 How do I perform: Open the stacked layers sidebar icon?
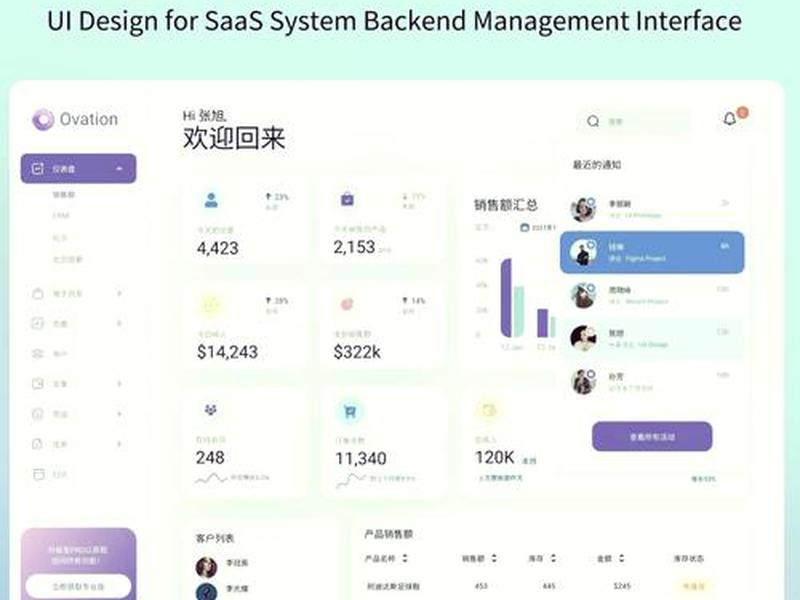pos(38,354)
